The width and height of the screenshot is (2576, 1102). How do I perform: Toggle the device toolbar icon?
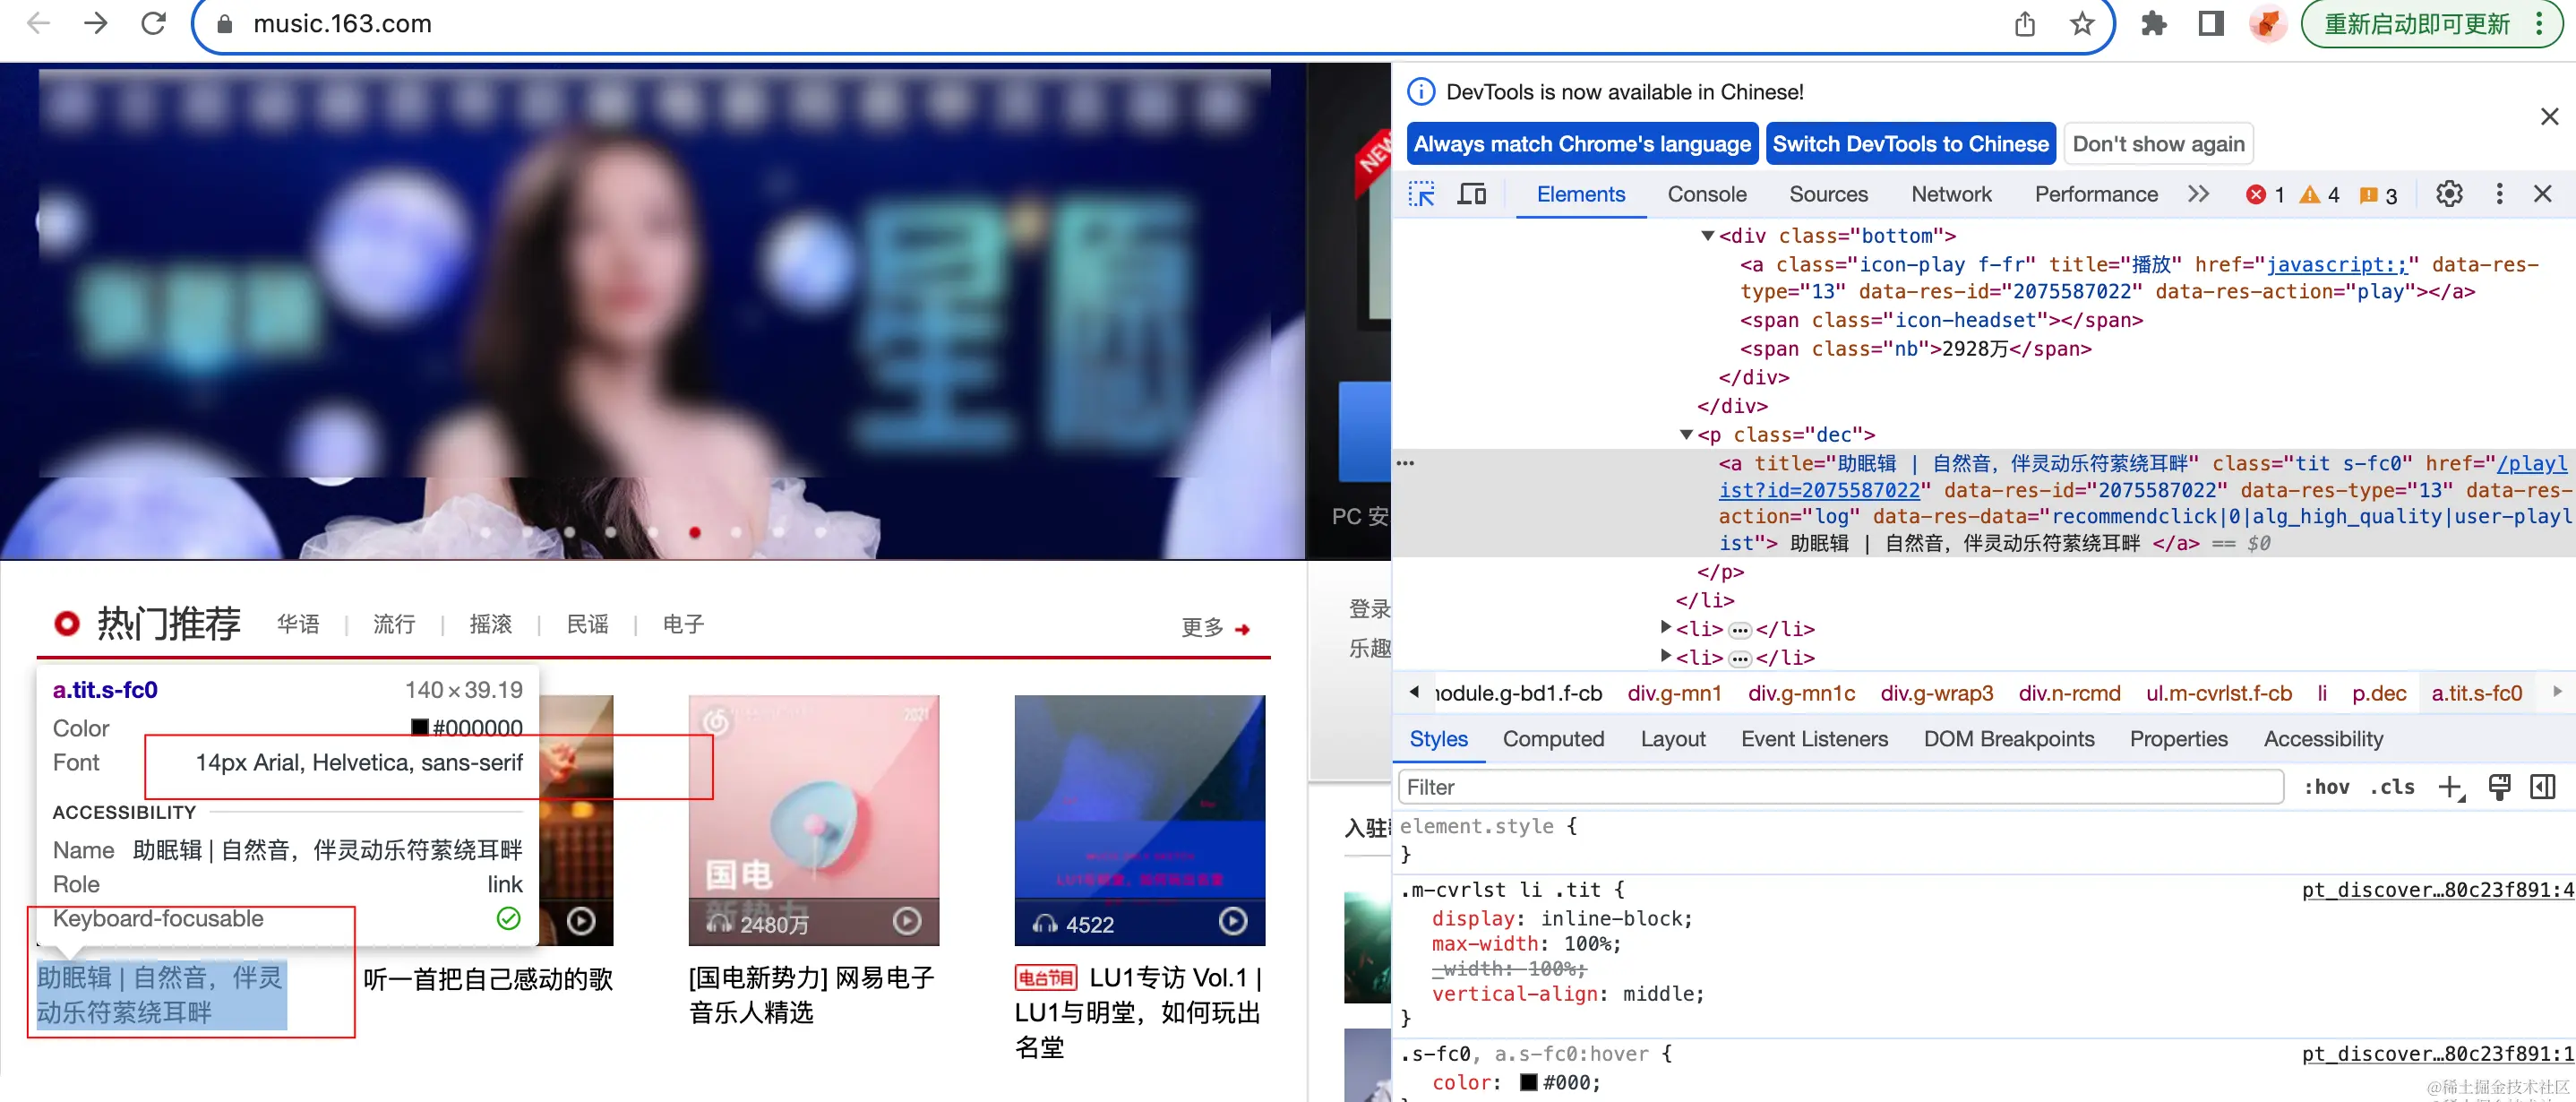click(1471, 194)
